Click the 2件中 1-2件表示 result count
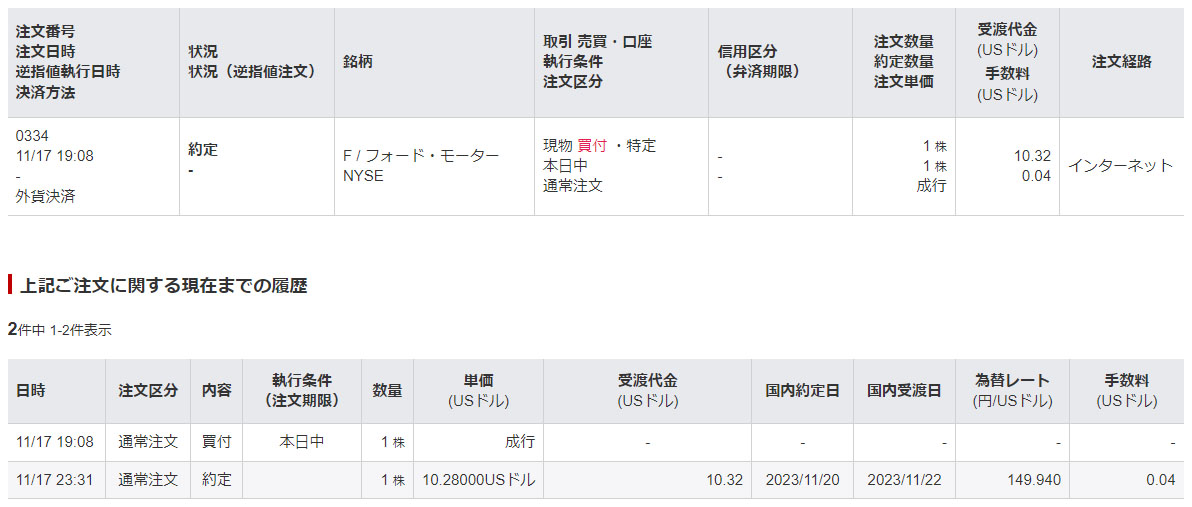 pyautogui.click(x=60, y=330)
